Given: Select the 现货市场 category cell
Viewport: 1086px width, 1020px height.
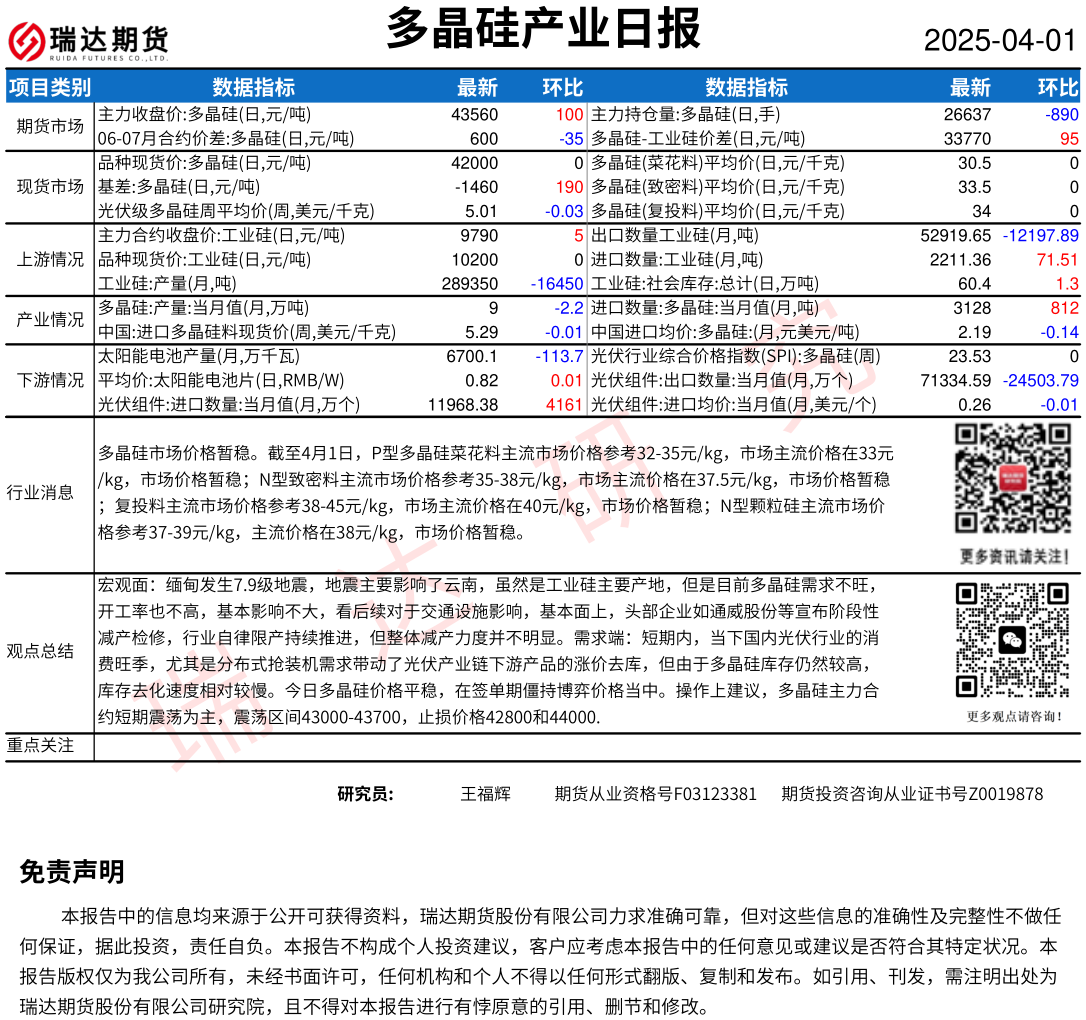Looking at the screenshot, I should pos(50,186).
